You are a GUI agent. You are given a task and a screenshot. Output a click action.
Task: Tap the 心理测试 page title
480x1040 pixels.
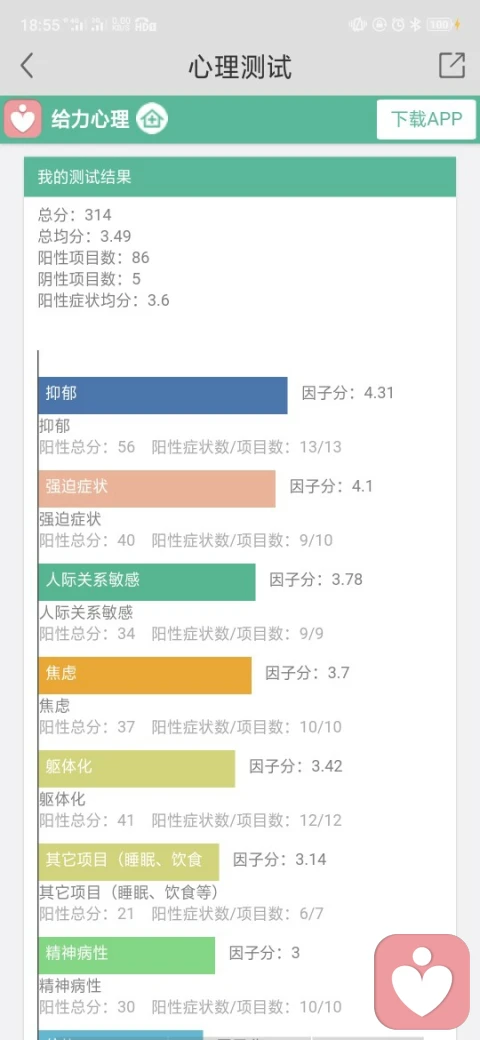point(240,66)
